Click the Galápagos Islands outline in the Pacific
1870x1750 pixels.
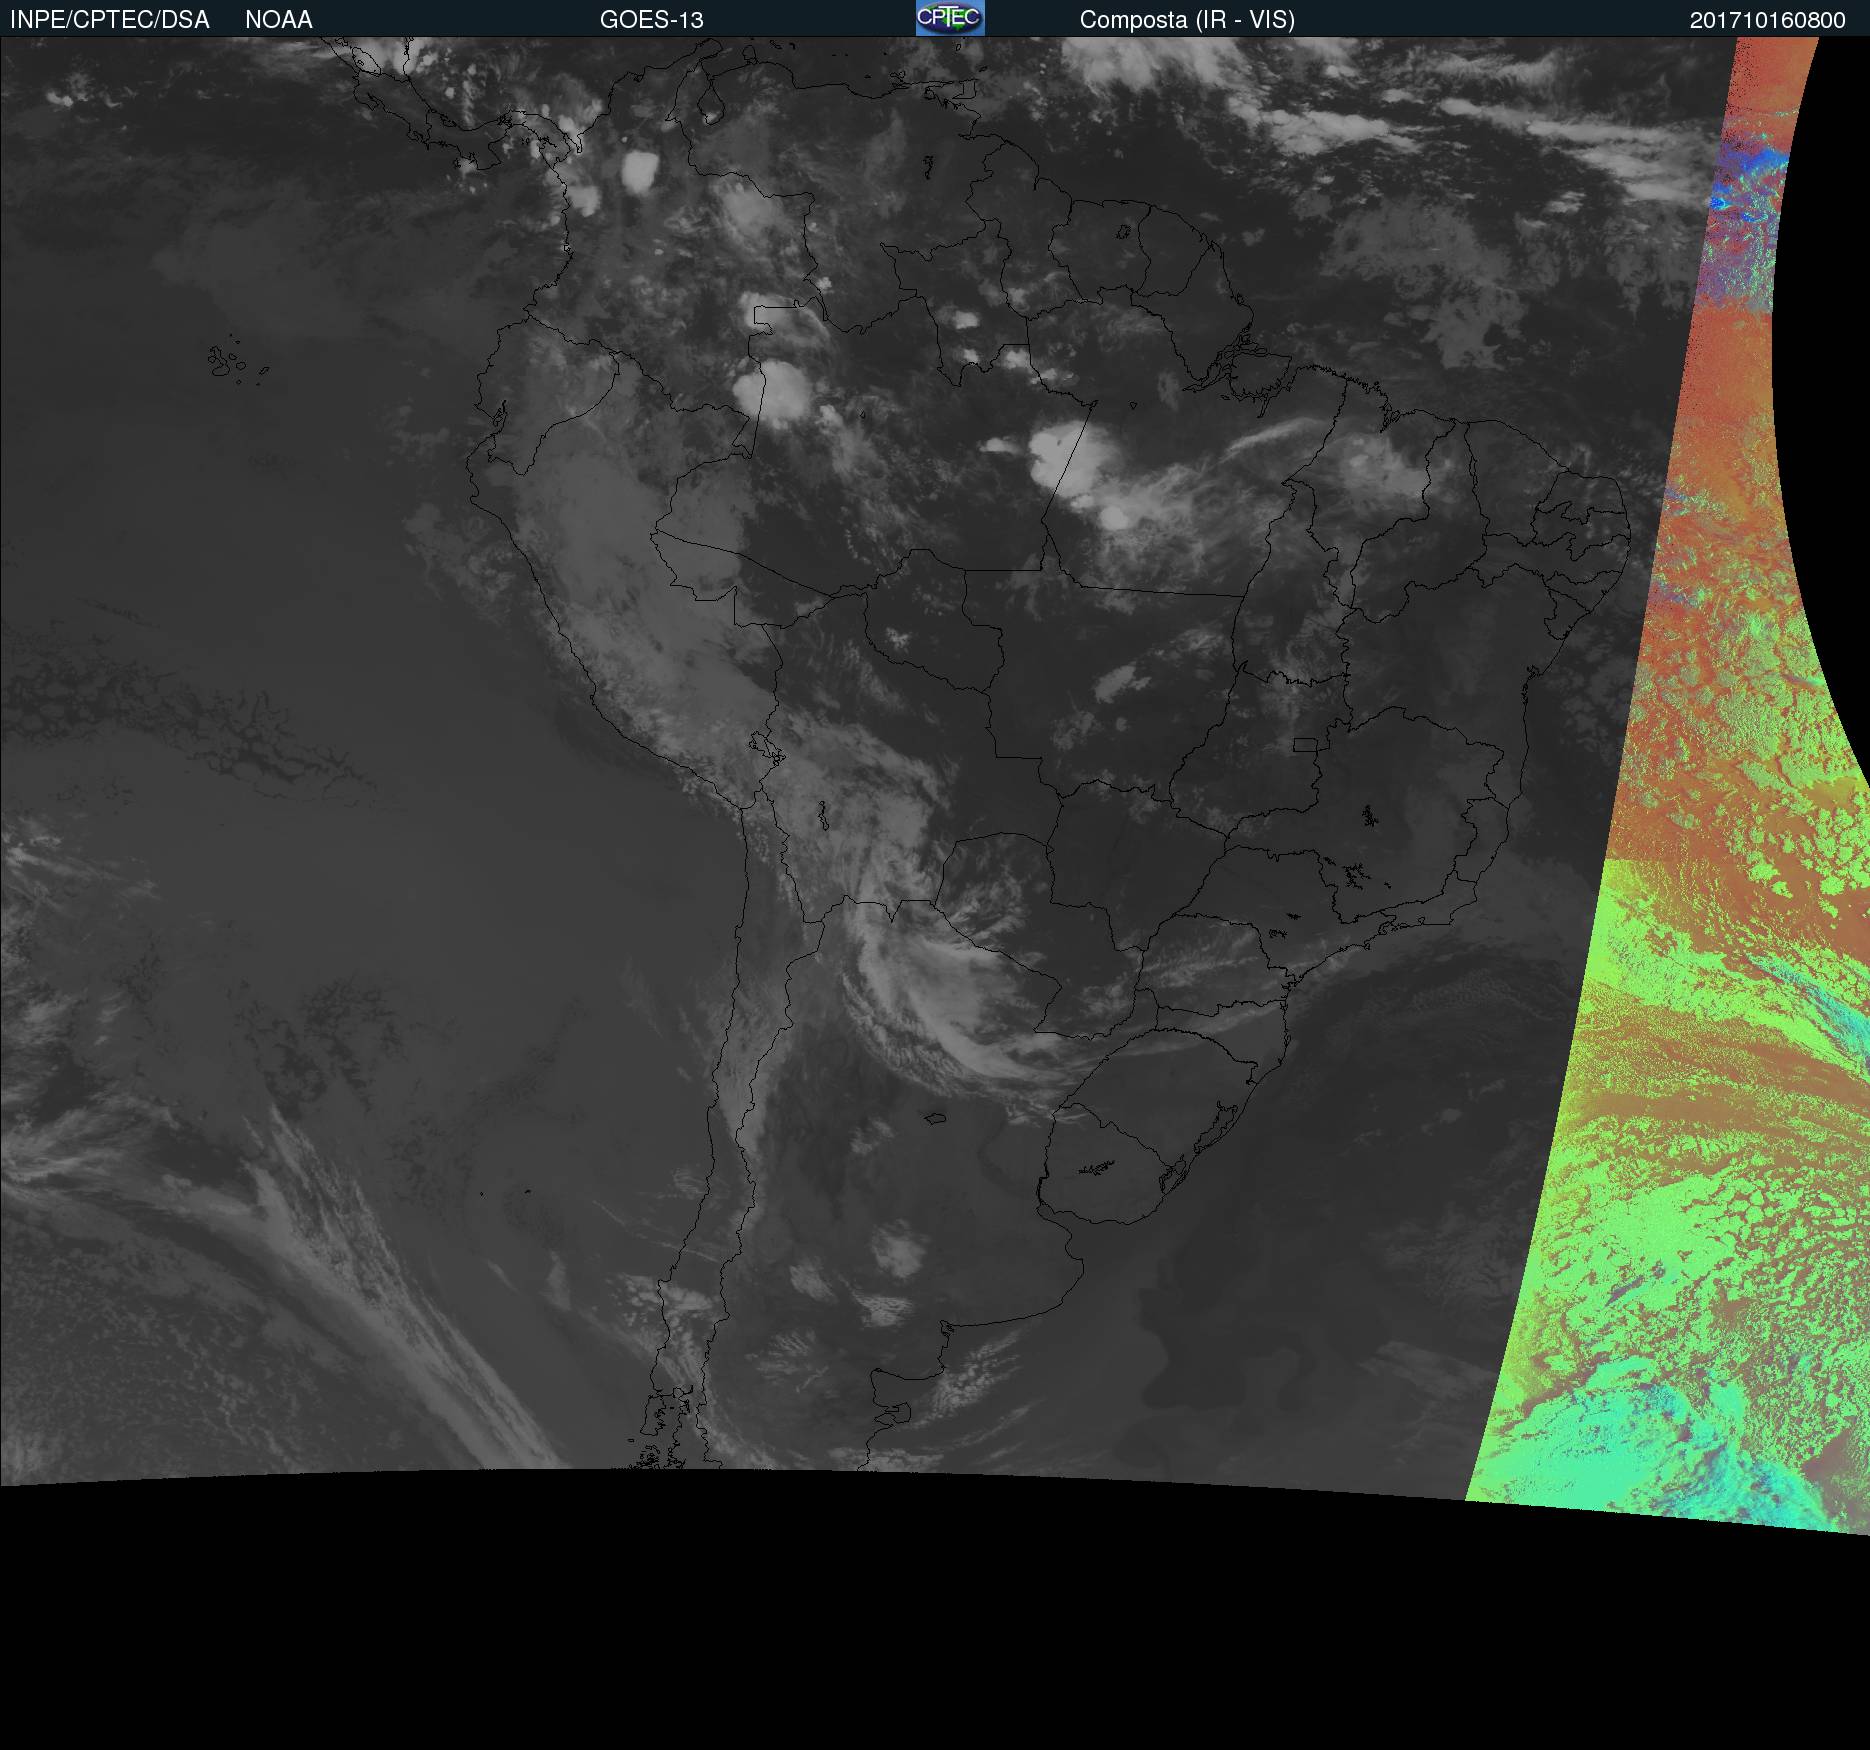tap(228, 361)
